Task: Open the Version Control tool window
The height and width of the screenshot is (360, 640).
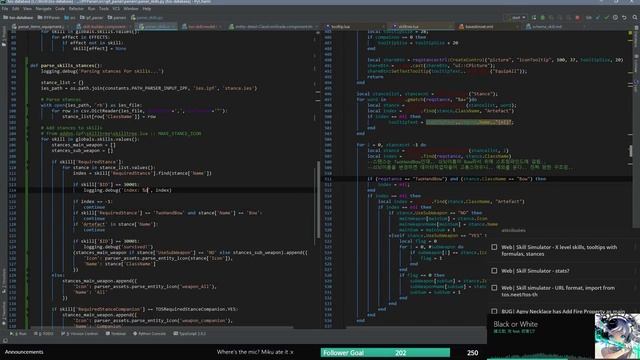Action: click(79, 333)
